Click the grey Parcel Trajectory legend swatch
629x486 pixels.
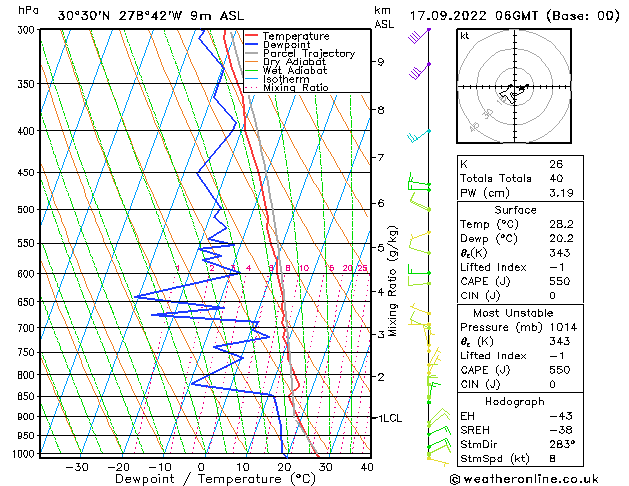(x=251, y=53)
